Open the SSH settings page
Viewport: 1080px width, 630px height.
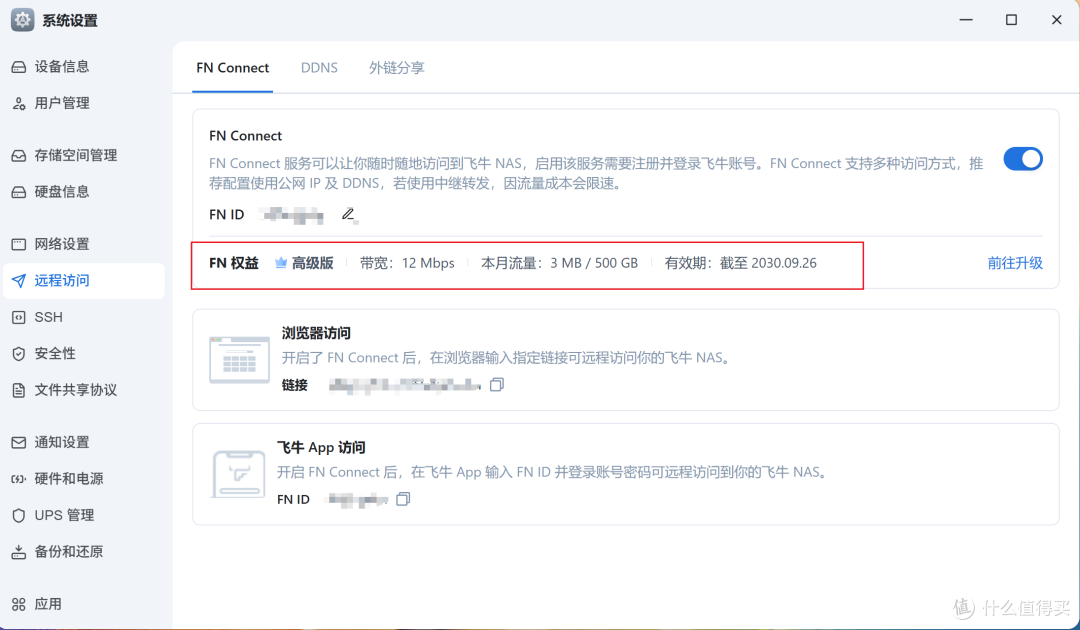point(83,317)
